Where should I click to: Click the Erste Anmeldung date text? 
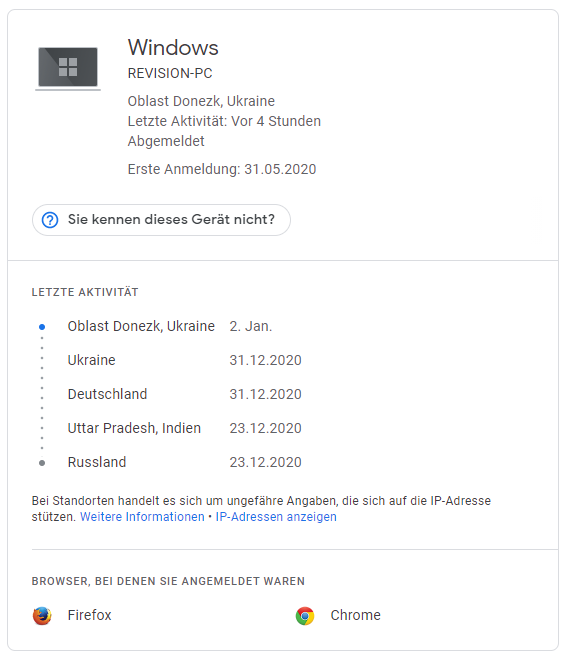(x=222, y=169)
